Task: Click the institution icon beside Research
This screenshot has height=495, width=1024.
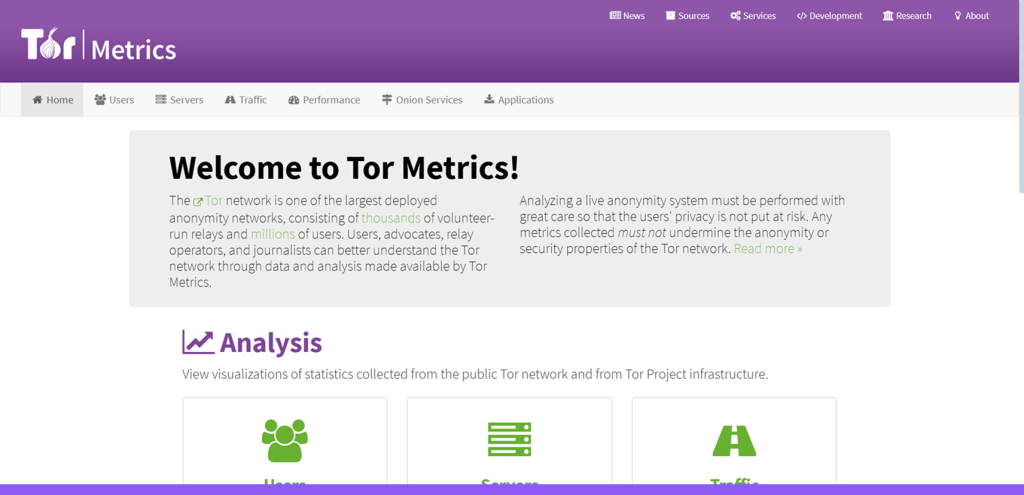Action: click(x=888, y=16)
